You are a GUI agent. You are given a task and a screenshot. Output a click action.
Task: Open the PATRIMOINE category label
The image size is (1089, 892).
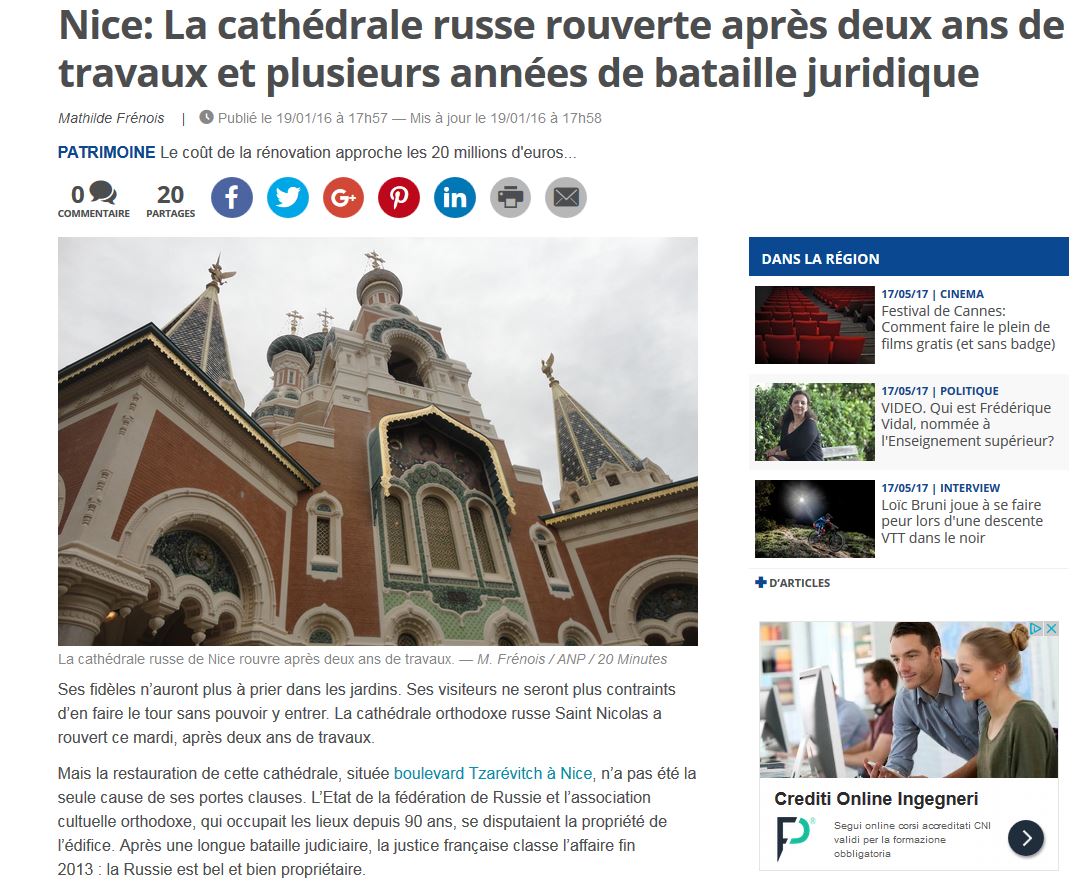(106, 153)
